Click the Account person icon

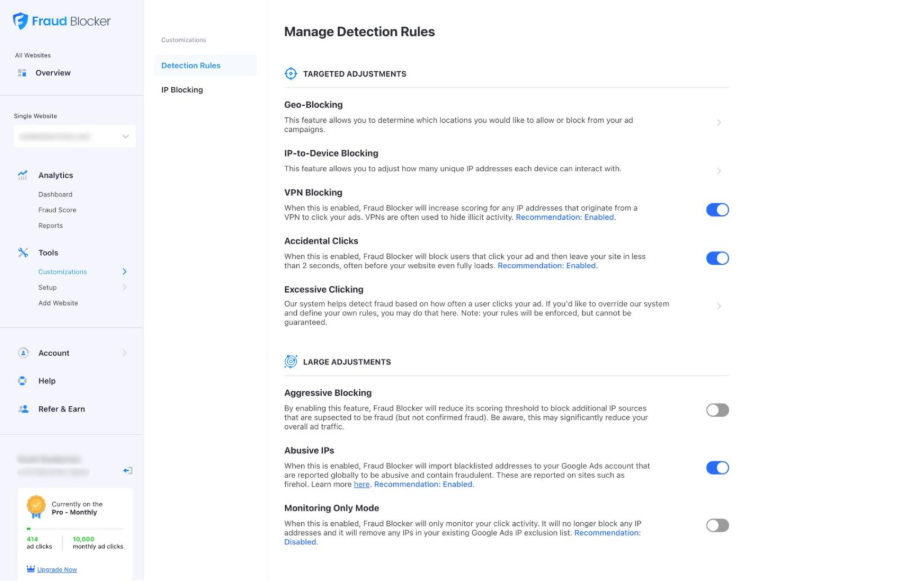(x=22, y=353)
